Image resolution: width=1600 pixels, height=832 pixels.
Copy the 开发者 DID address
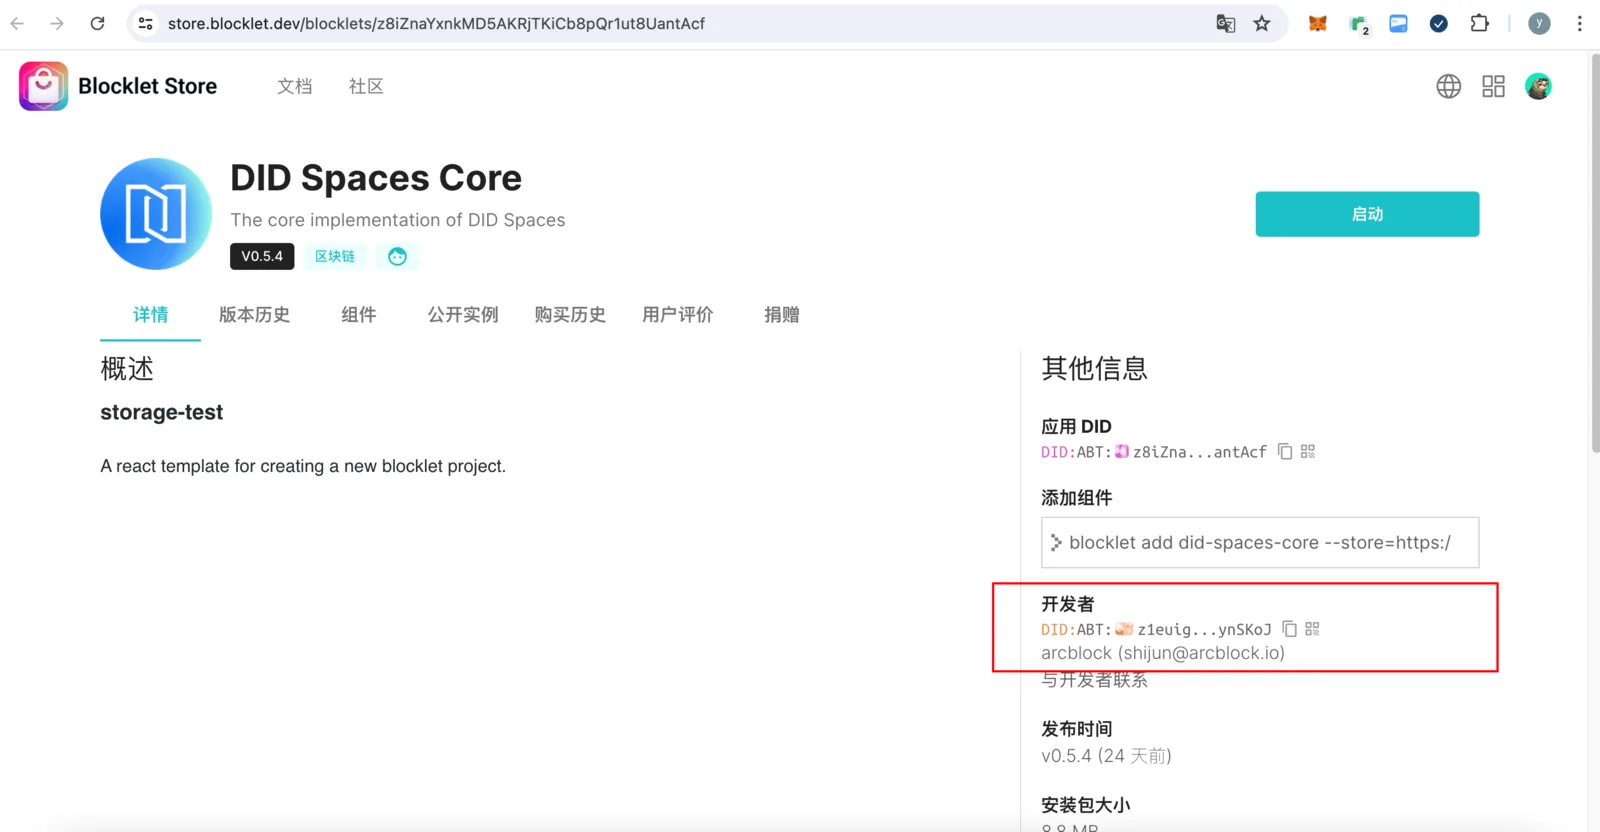click(x=1290, y=629)
